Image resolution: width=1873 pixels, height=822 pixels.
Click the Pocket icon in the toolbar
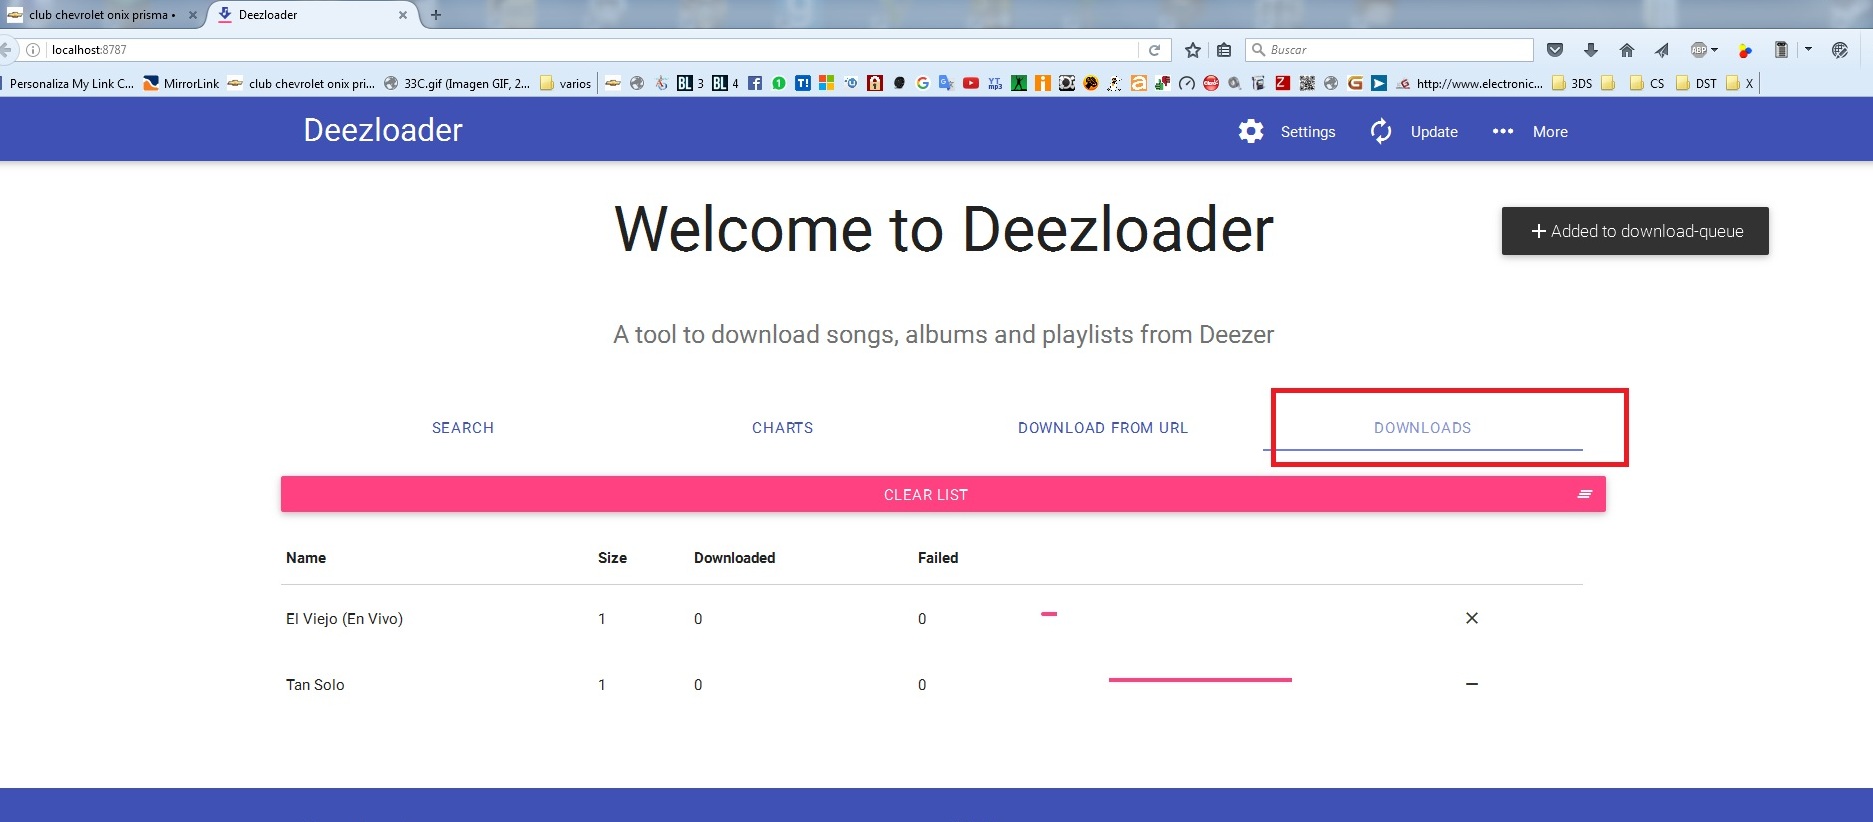(x=1554, y=50)
